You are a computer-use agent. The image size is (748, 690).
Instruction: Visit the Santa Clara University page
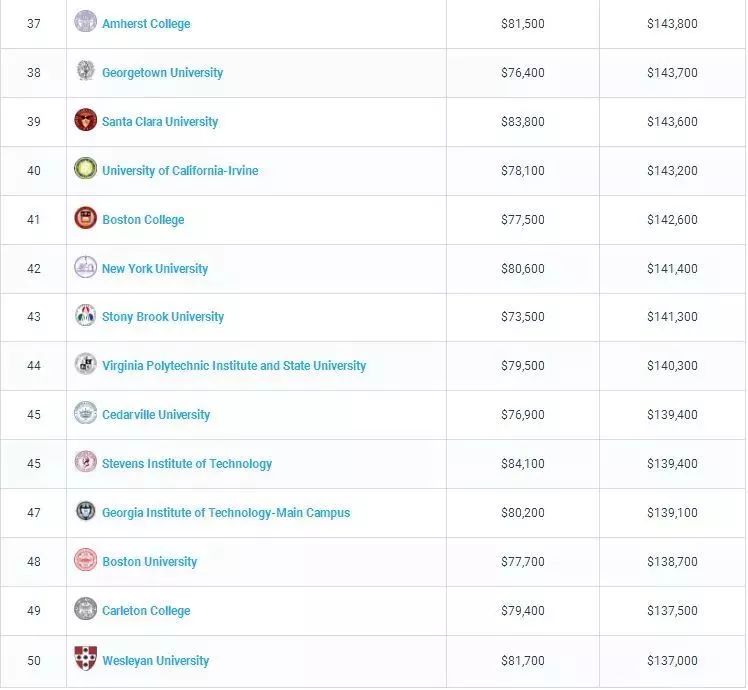tap(160, 122)
